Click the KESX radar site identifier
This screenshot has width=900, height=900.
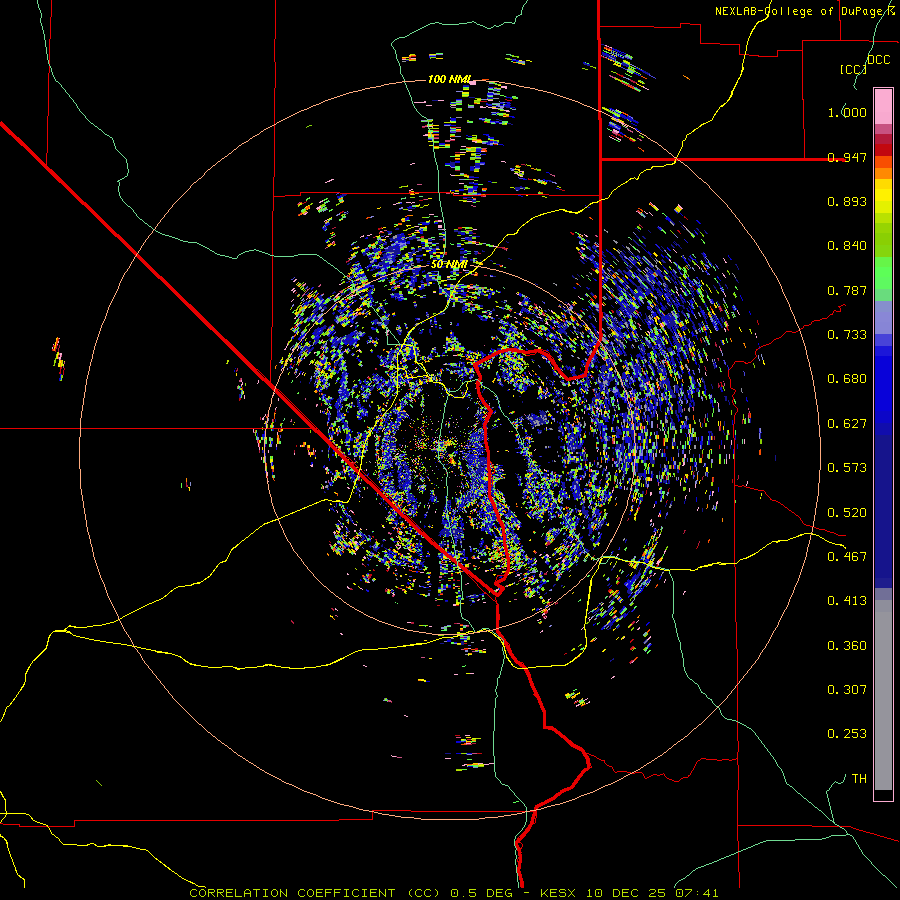(x=560, y=893)
